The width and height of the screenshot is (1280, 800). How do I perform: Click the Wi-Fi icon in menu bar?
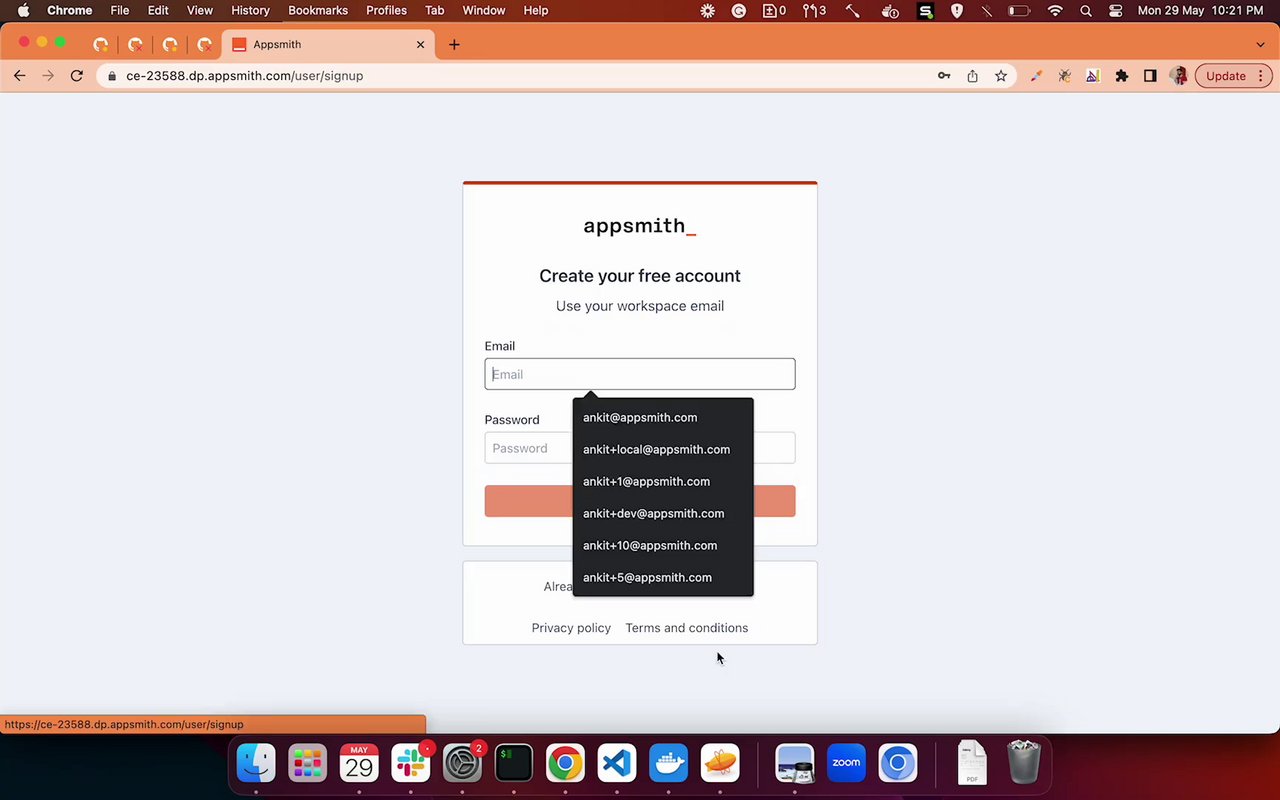[1055, 10]
